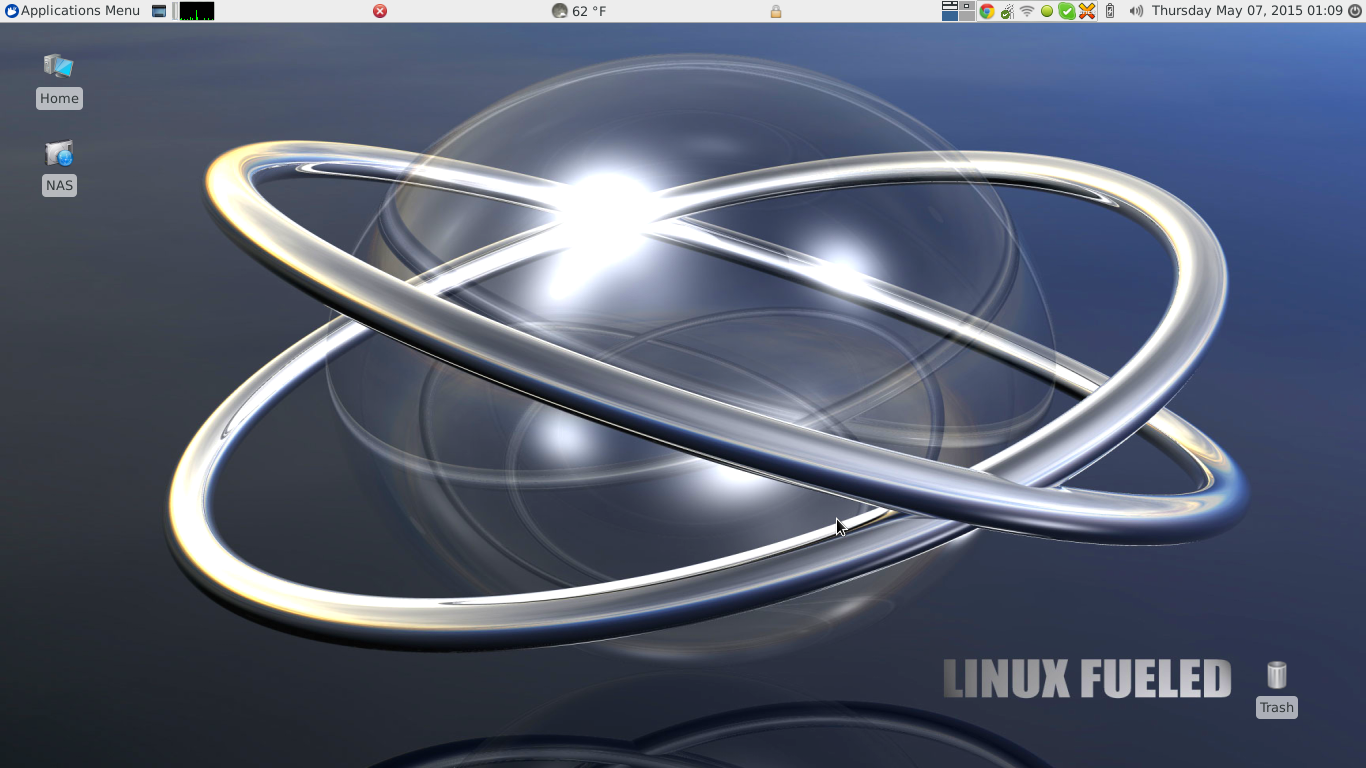Open the Chrome tray icon
1366x768 pixels.
coord(987,11)
